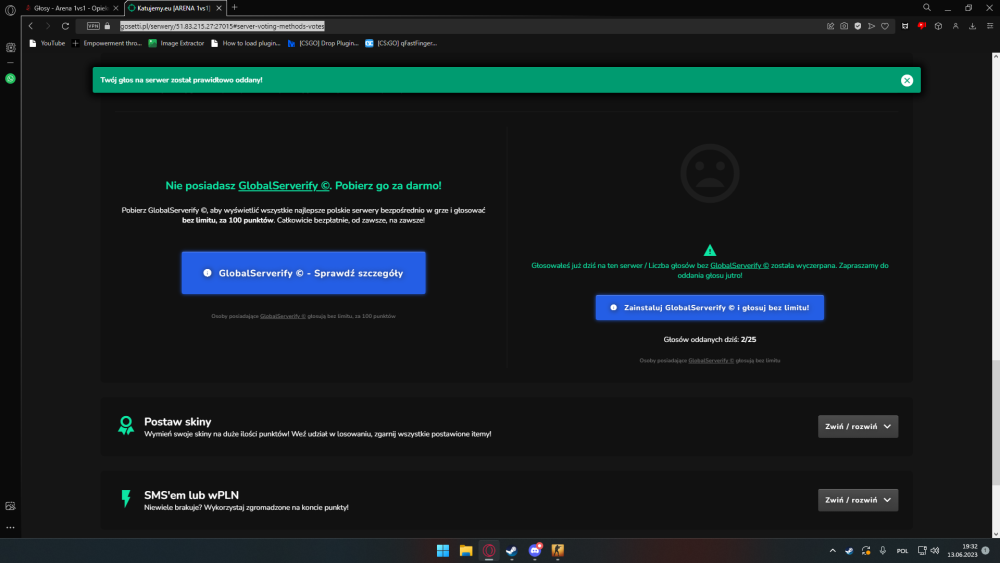Open the Opera account profile icon
This screenshot has width=1000, height=563.
click(955, 26)
